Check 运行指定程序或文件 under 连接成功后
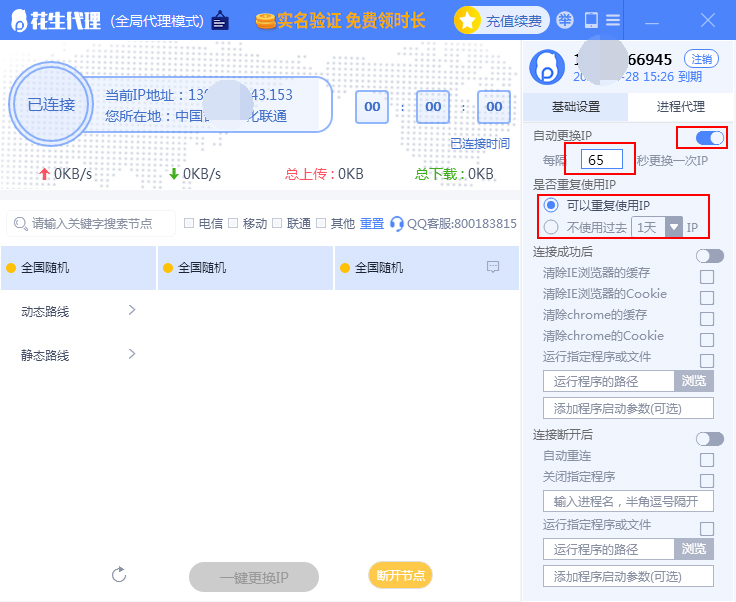736x602 pixels. click(707, 361)
